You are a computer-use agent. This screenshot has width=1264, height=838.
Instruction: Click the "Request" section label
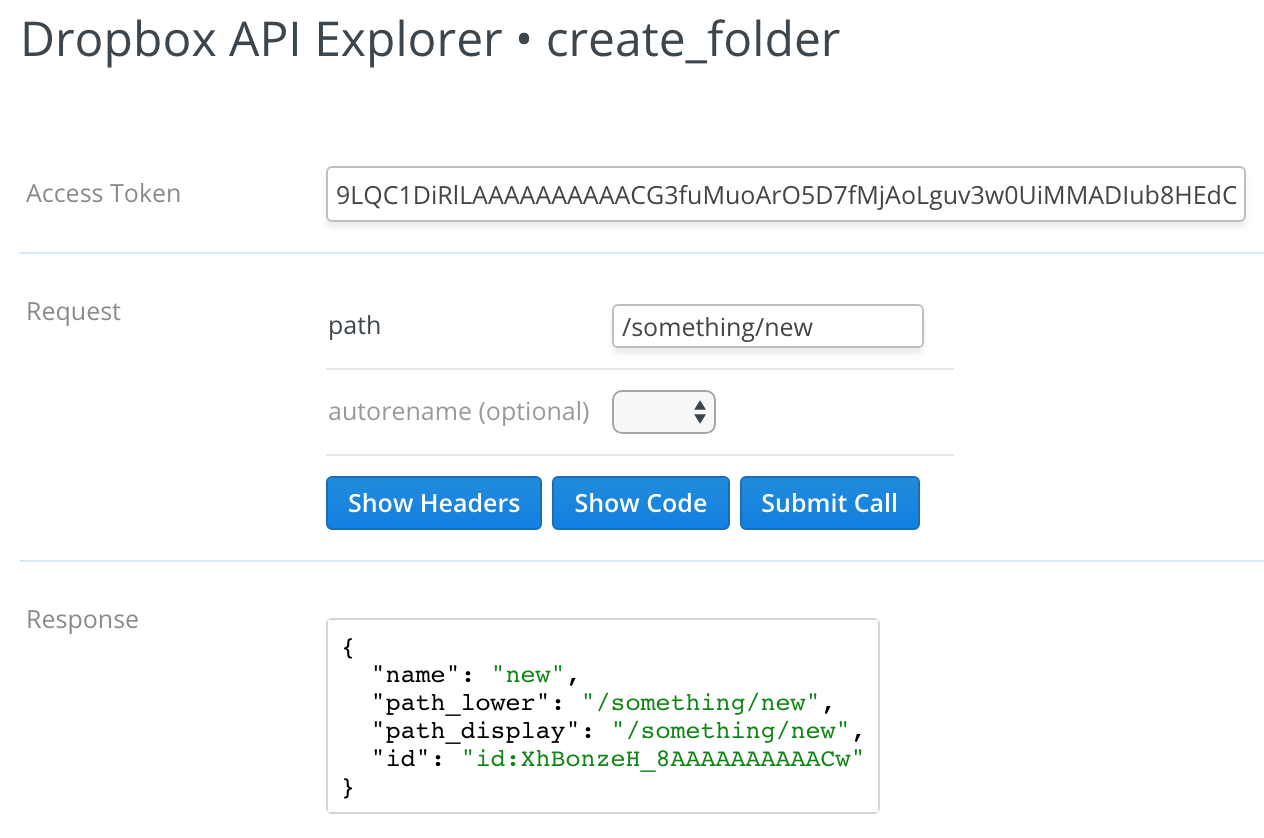[x=73, y=311]
